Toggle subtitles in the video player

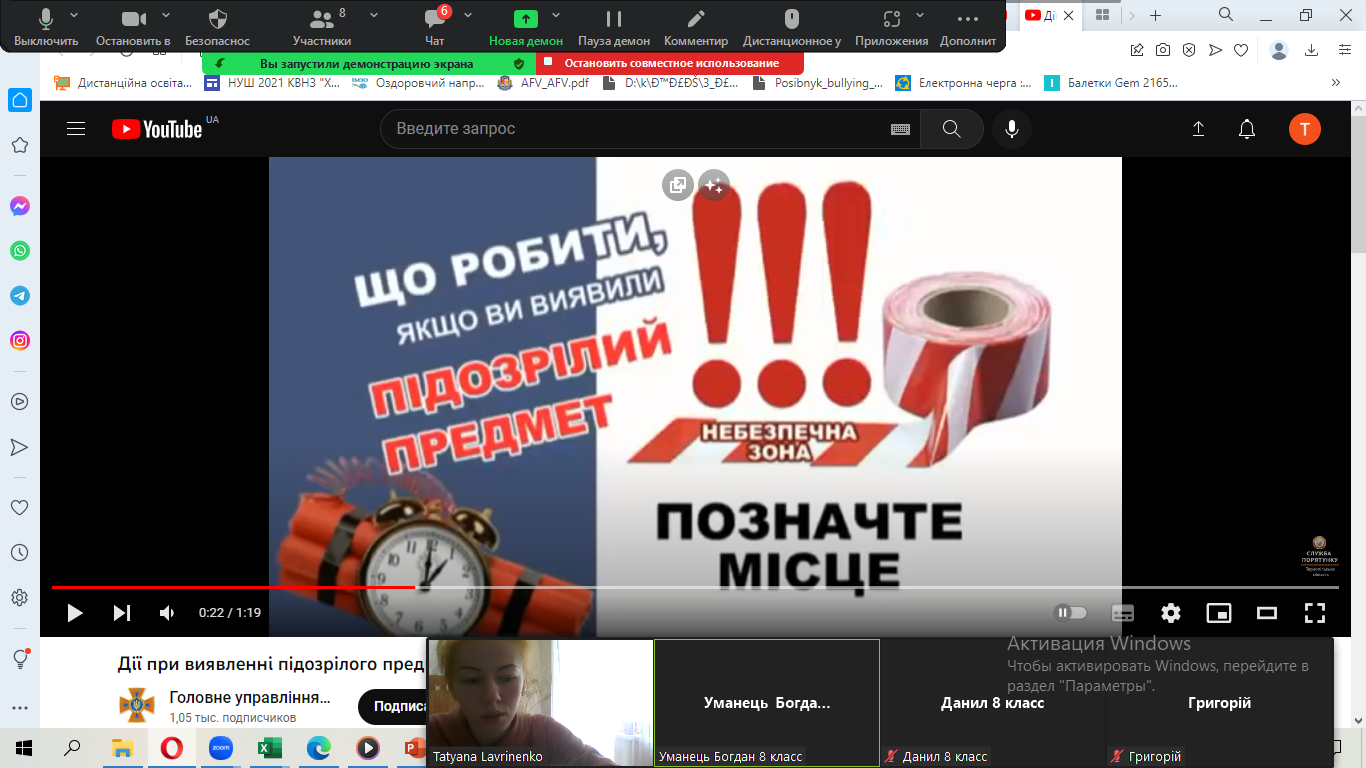pos(1123,613)
